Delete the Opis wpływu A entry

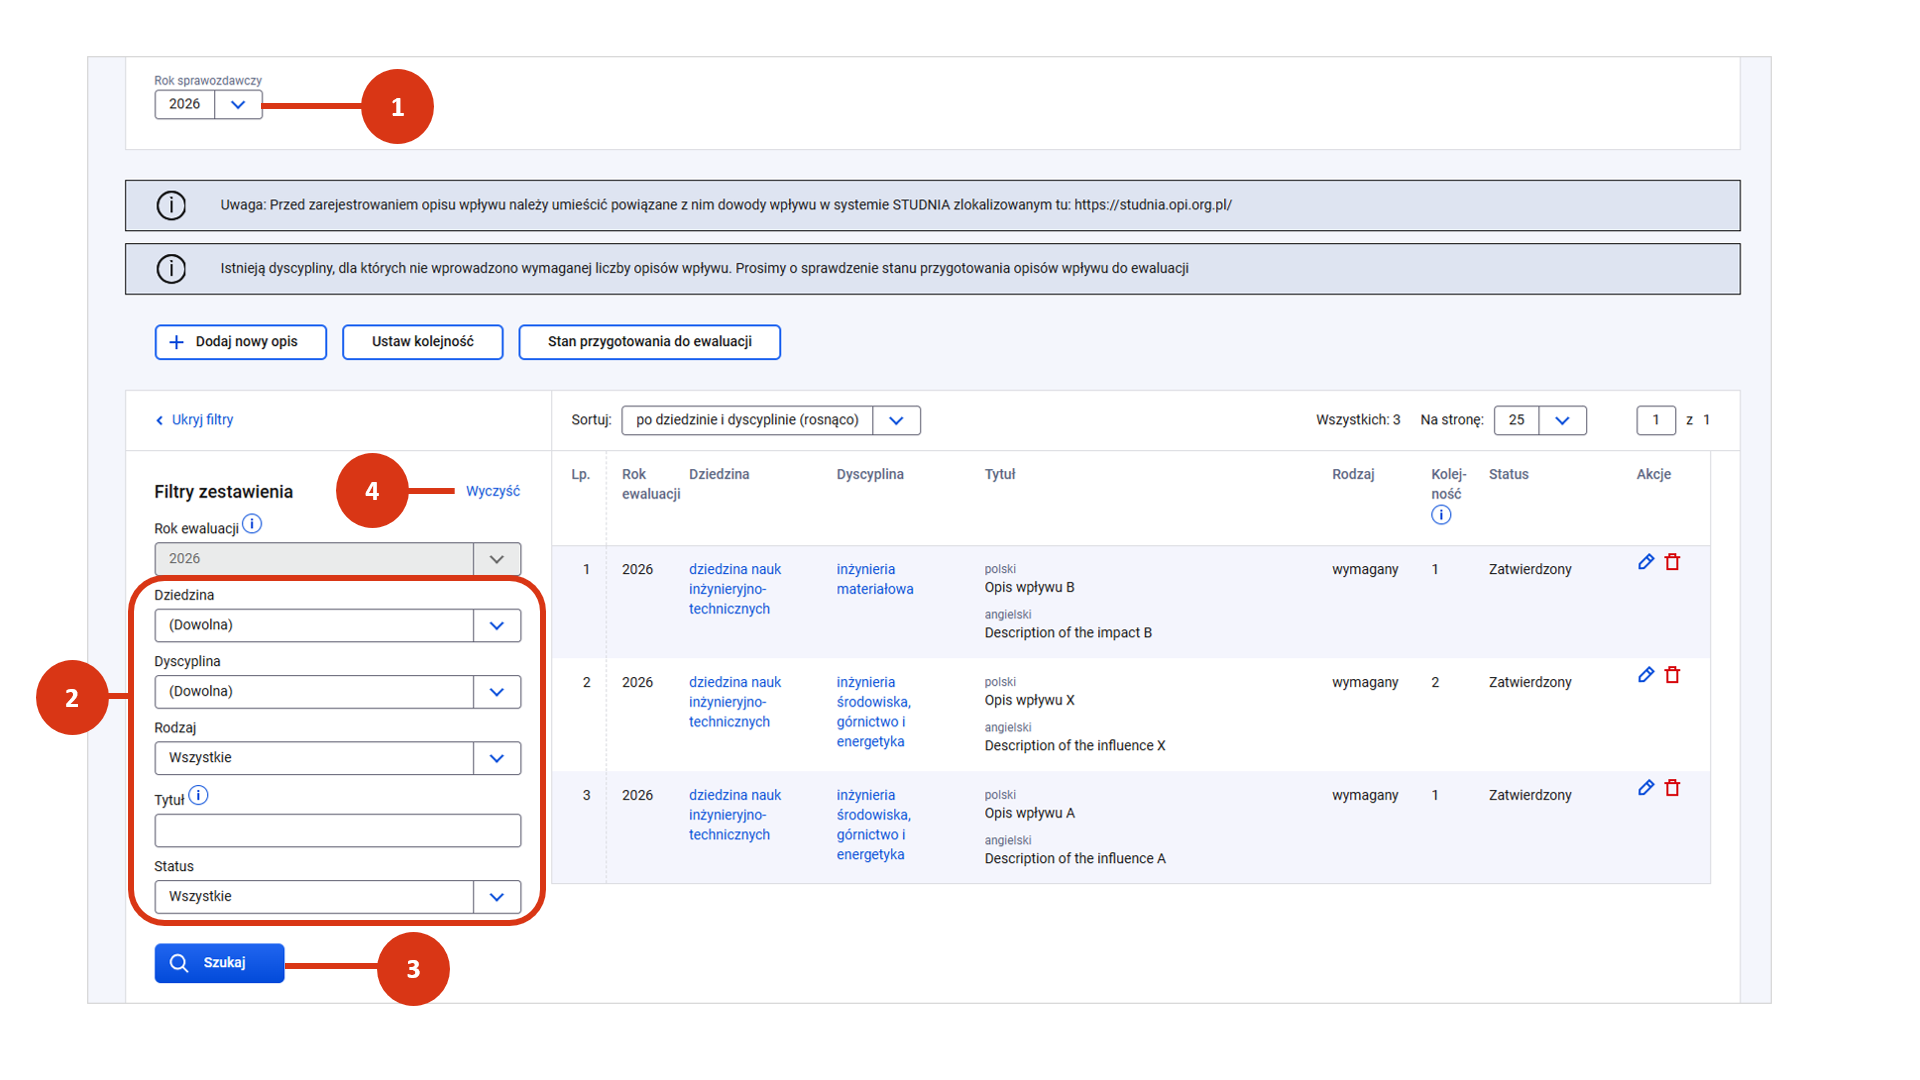tap(1672, 788)
